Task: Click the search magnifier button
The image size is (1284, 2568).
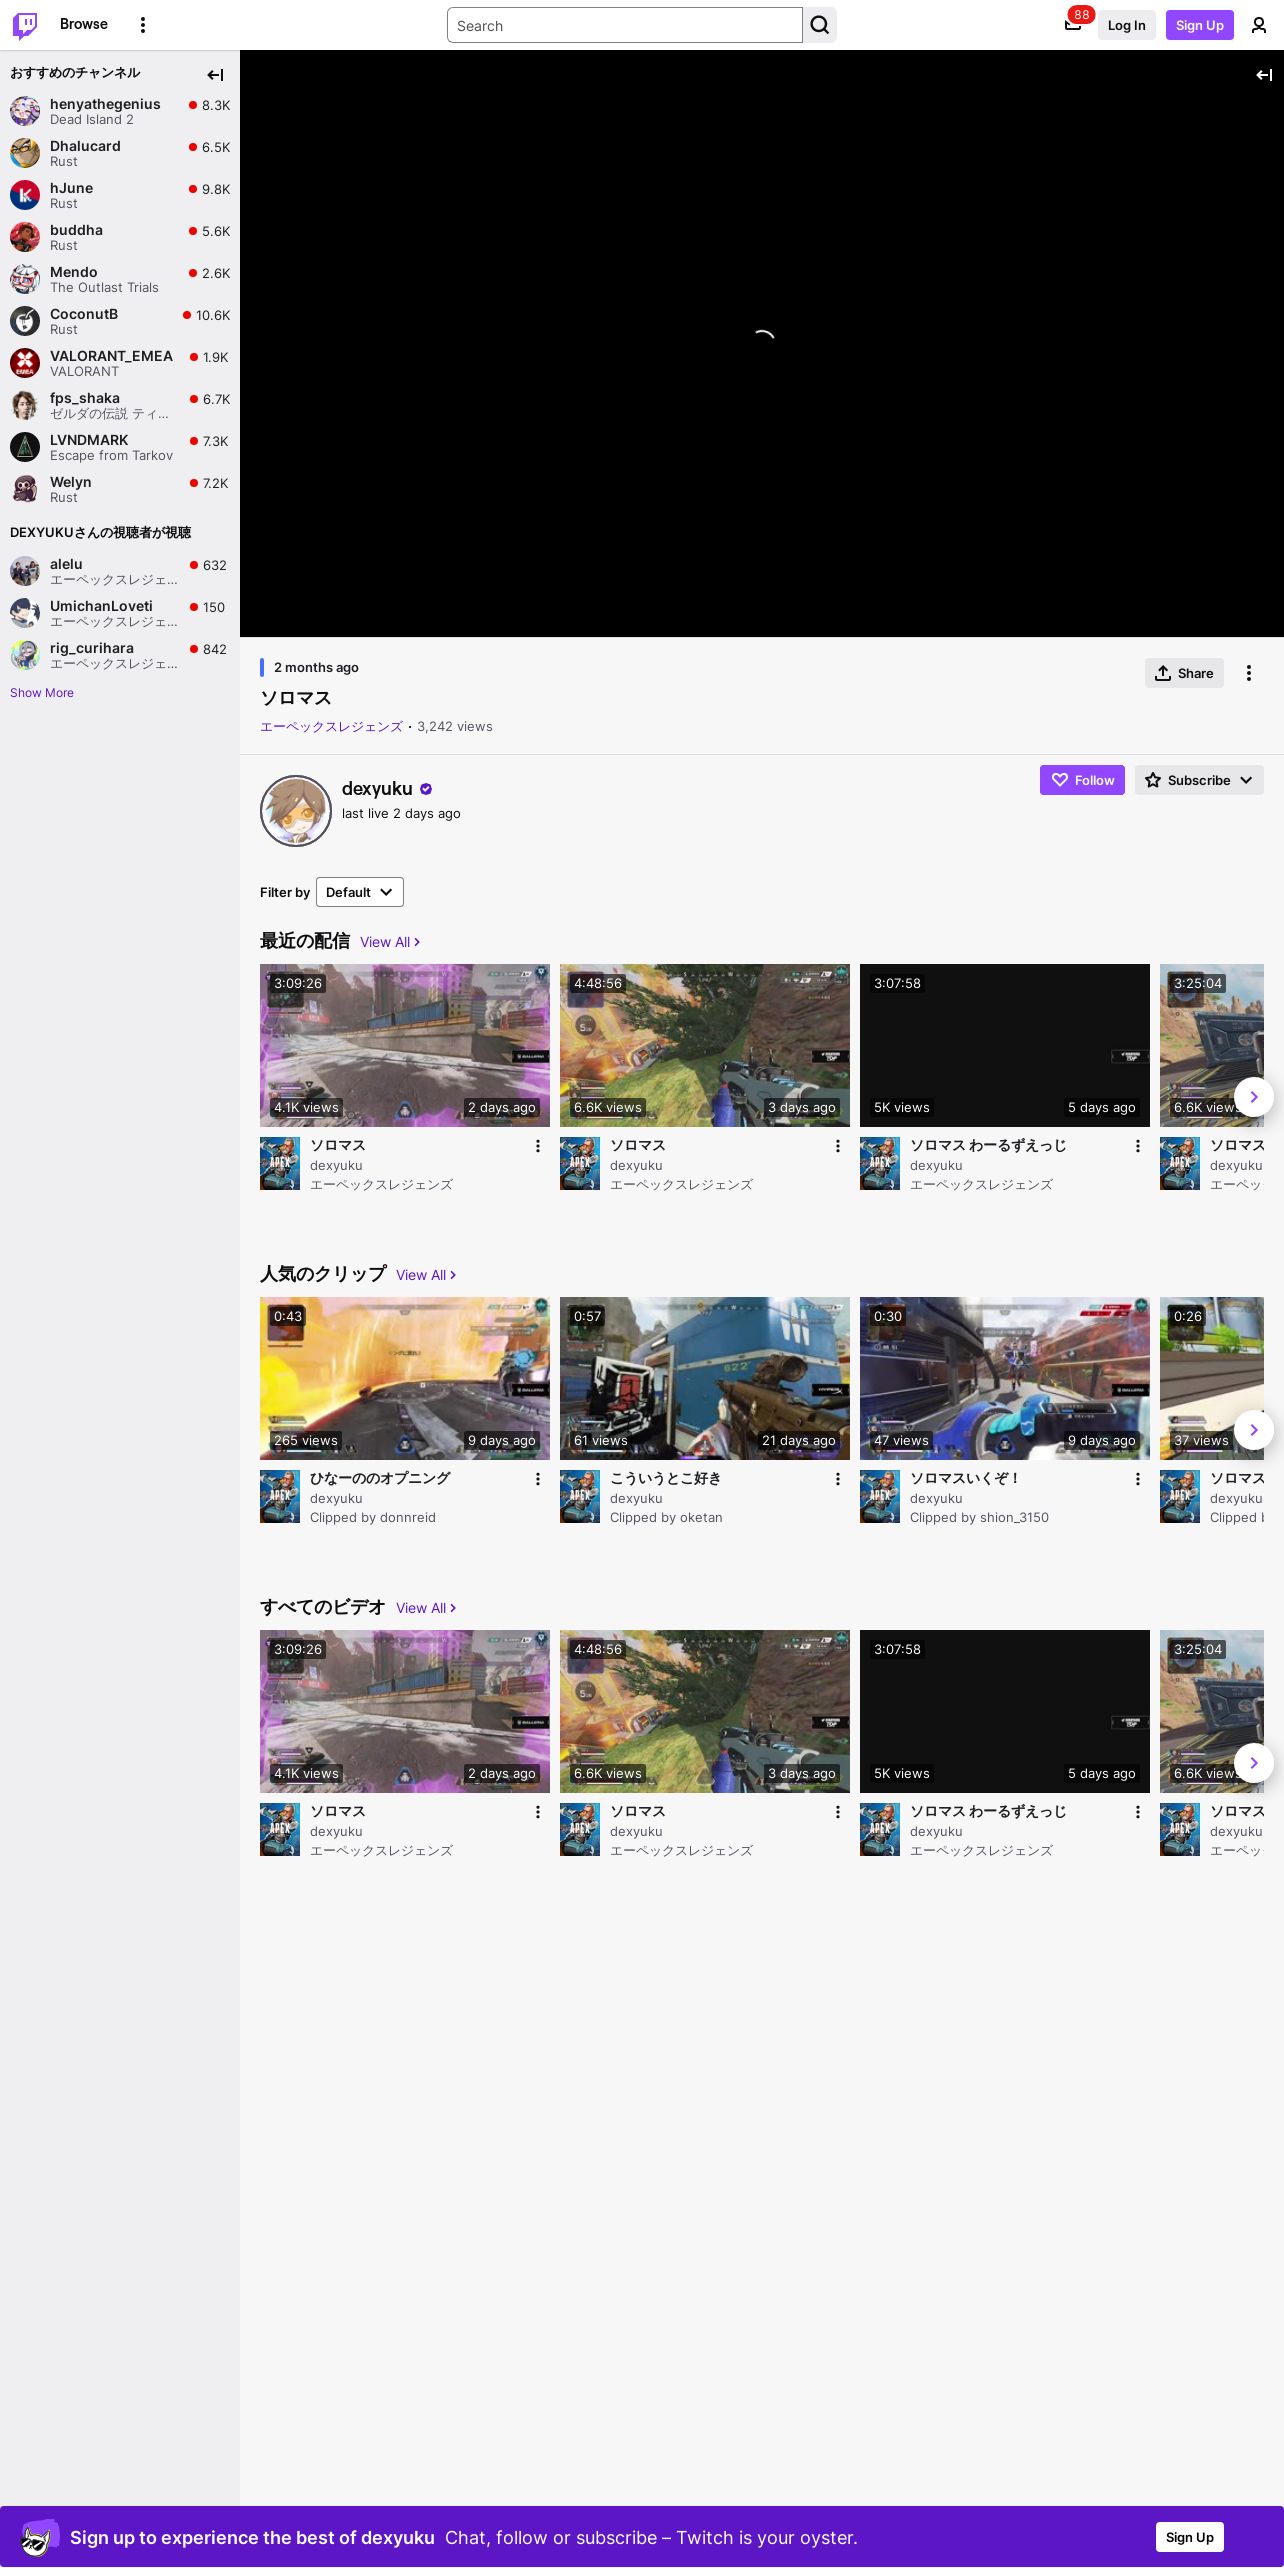Action: coord(820,25)
